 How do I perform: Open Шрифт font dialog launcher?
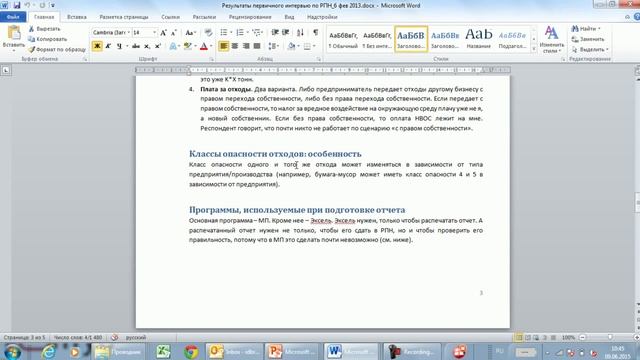pos(211,60)
